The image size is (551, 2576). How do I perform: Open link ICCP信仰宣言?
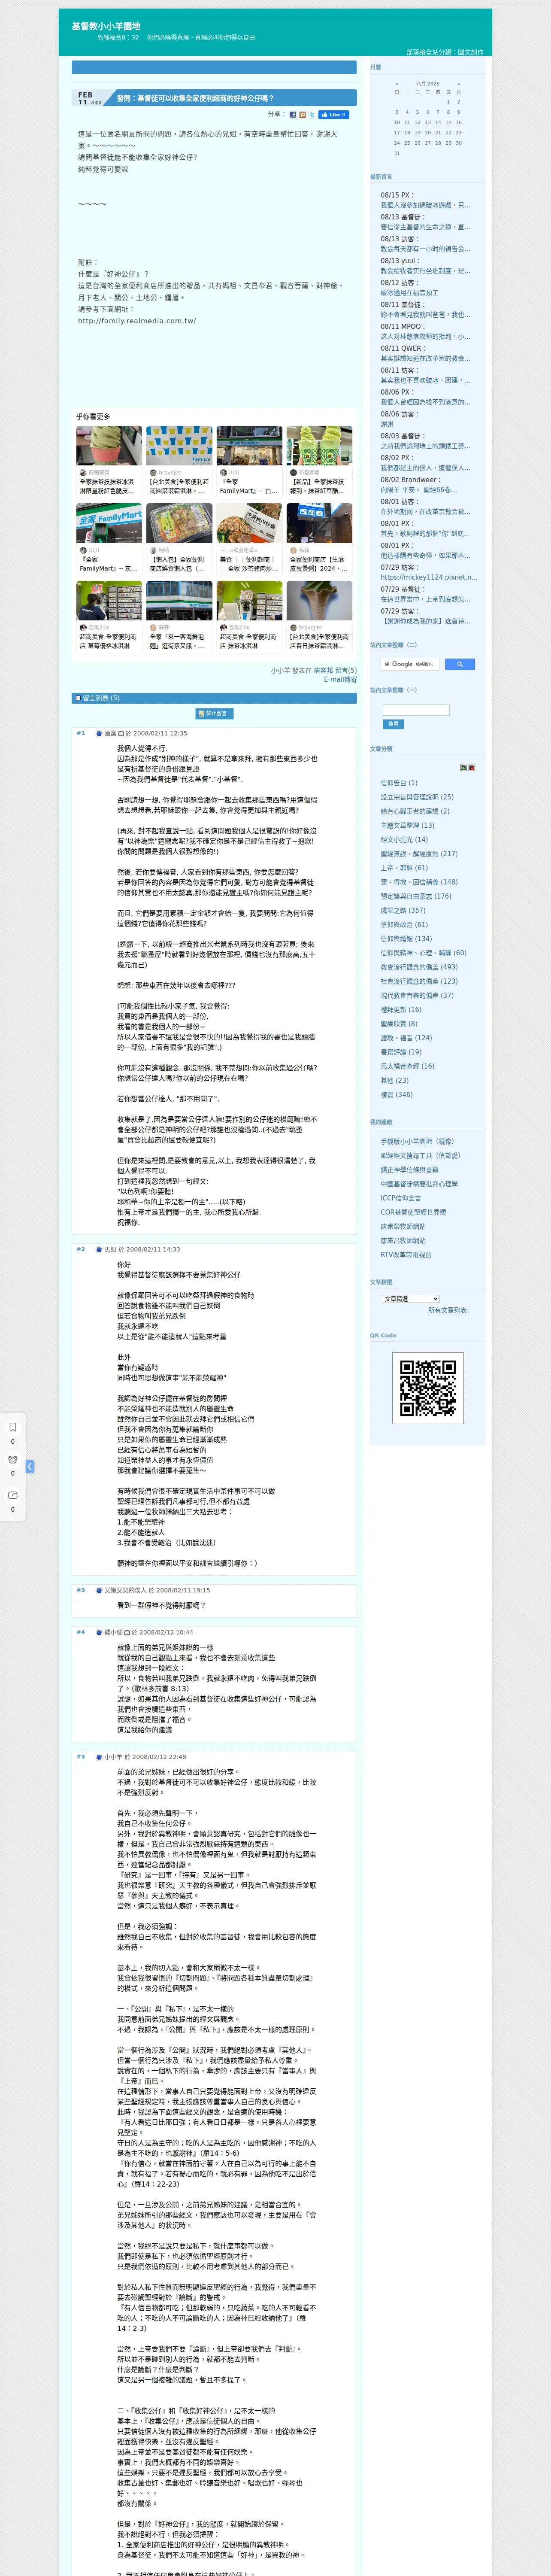[x=401, y=1198]
